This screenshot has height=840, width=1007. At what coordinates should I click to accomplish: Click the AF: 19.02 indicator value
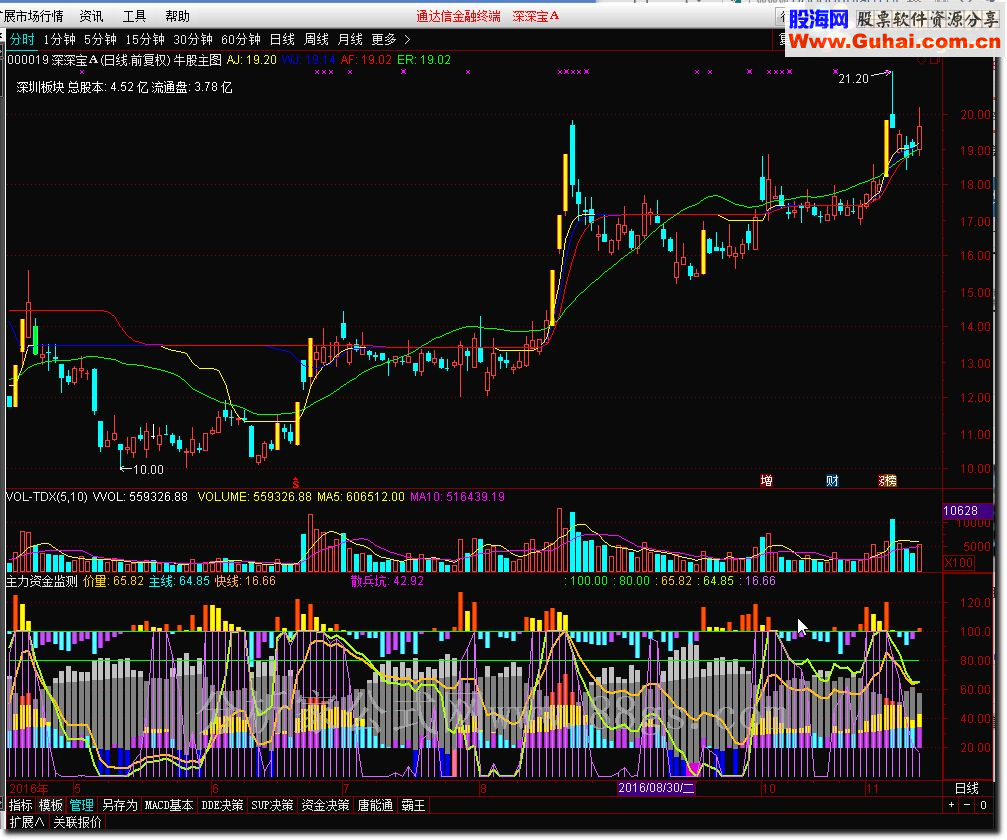pyautogui.click(x=366, y=60)
